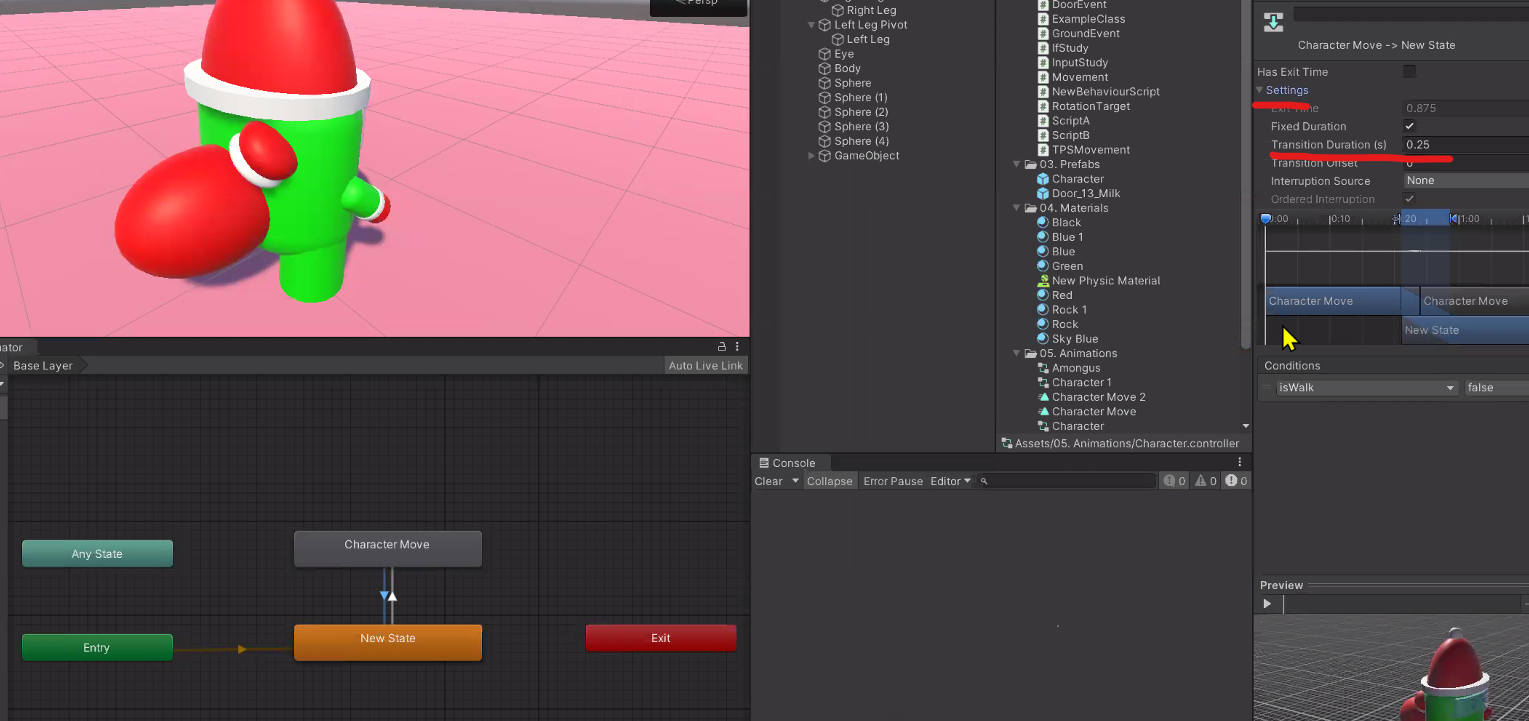Click the Base Layer breadcrumb

(43, 366)
